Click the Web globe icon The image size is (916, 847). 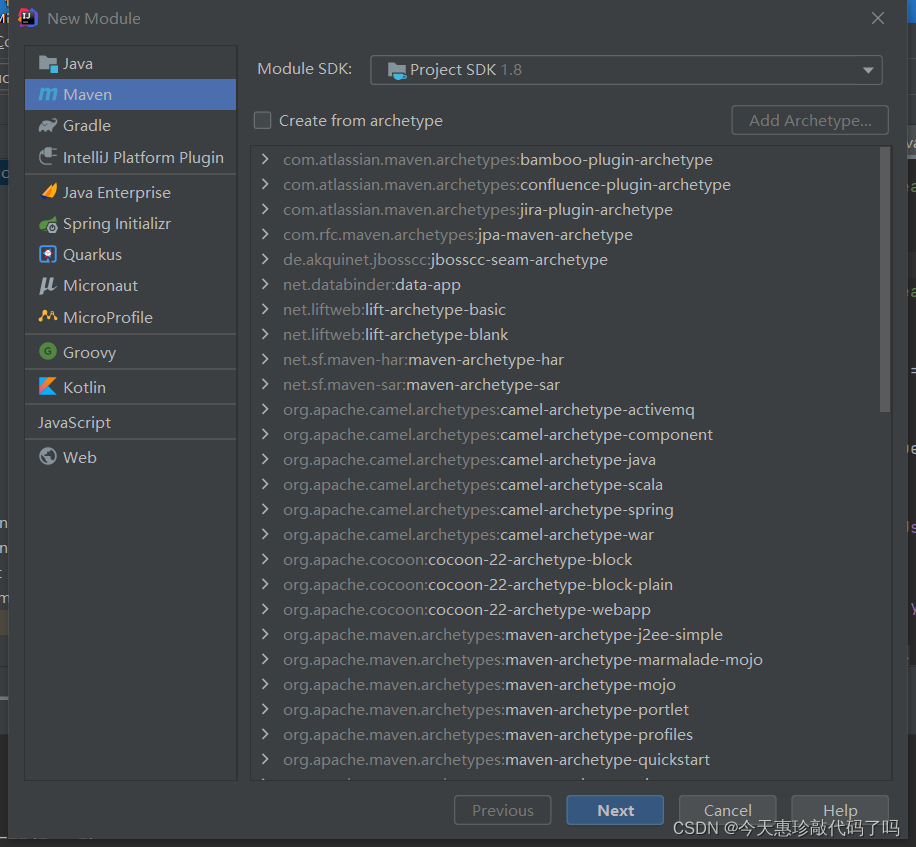(48, 456)
